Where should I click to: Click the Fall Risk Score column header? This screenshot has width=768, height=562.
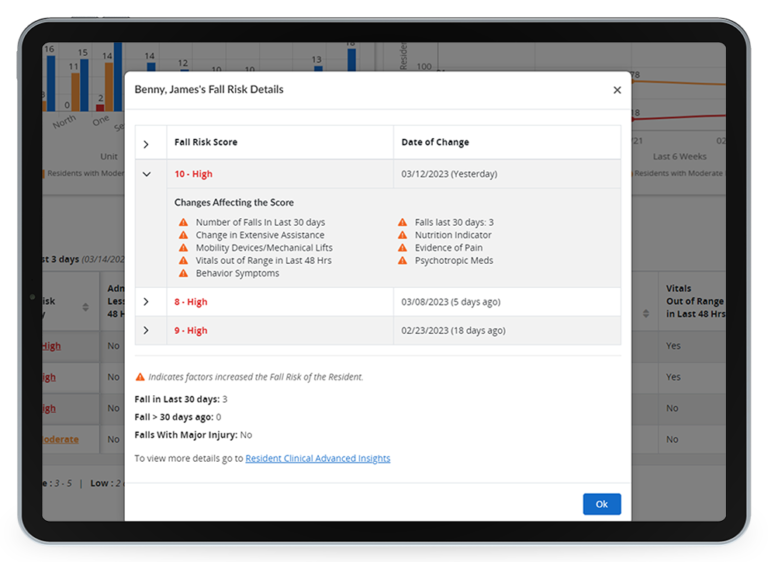click(206, 143)
